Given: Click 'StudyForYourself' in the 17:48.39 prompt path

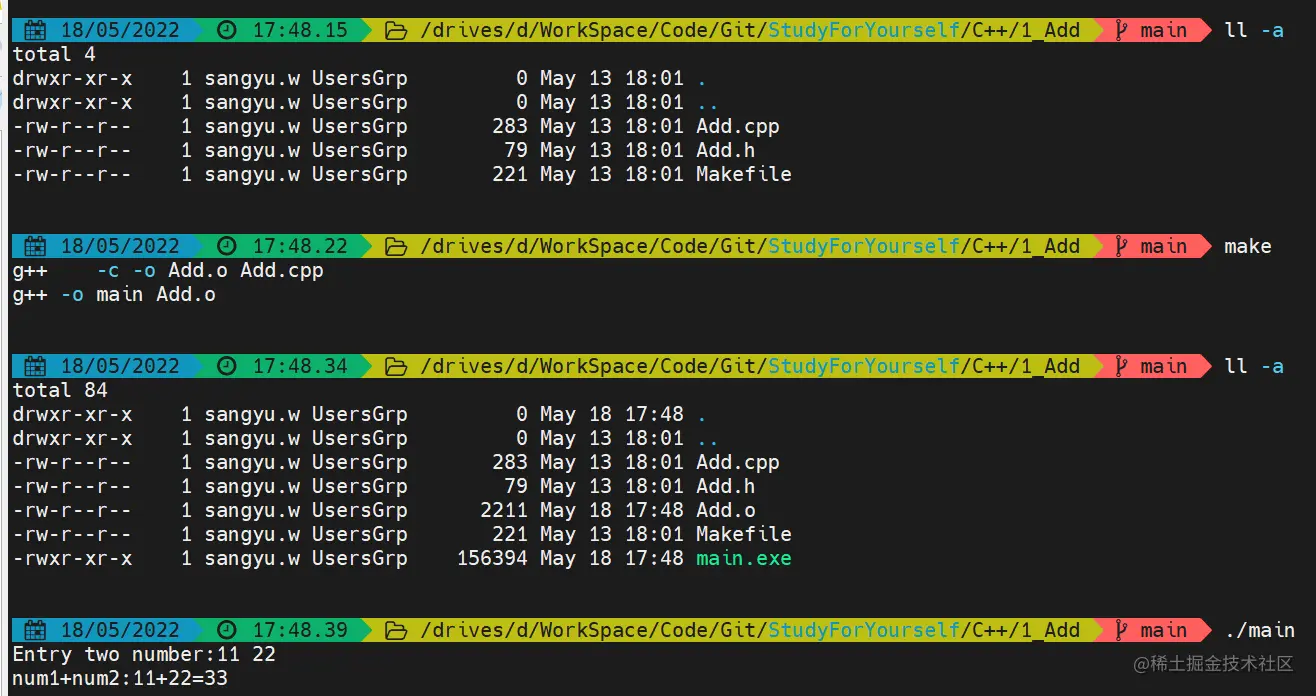Looking at the screenshot, I should 864,630.
